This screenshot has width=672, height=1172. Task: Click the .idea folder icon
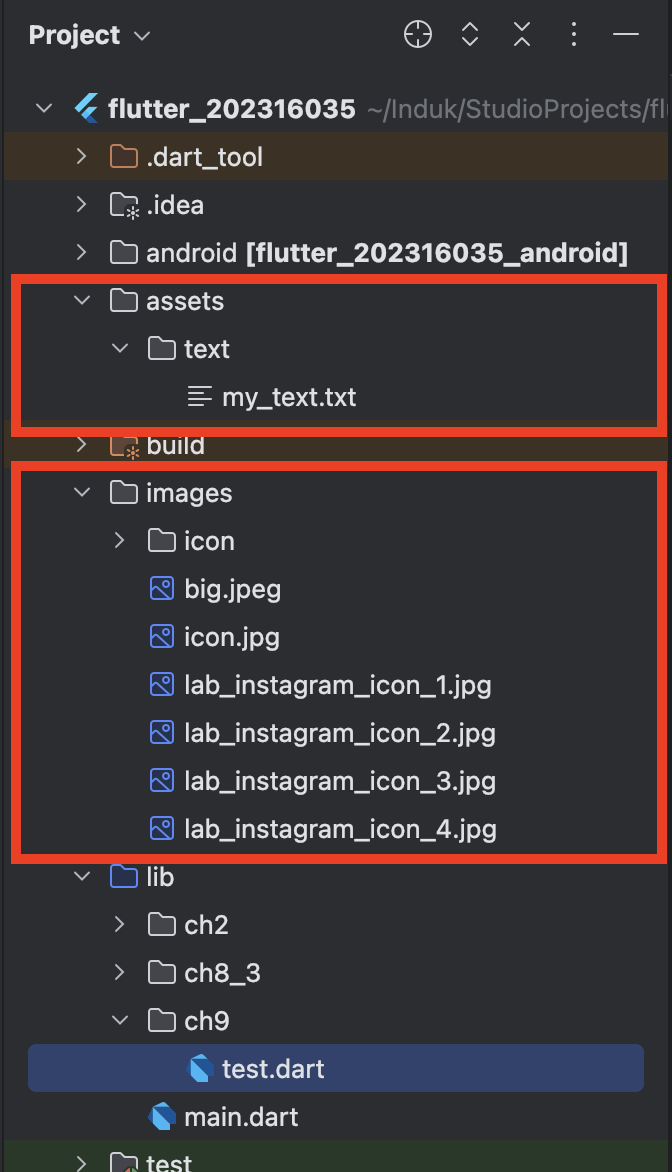(x=122, y=204)
